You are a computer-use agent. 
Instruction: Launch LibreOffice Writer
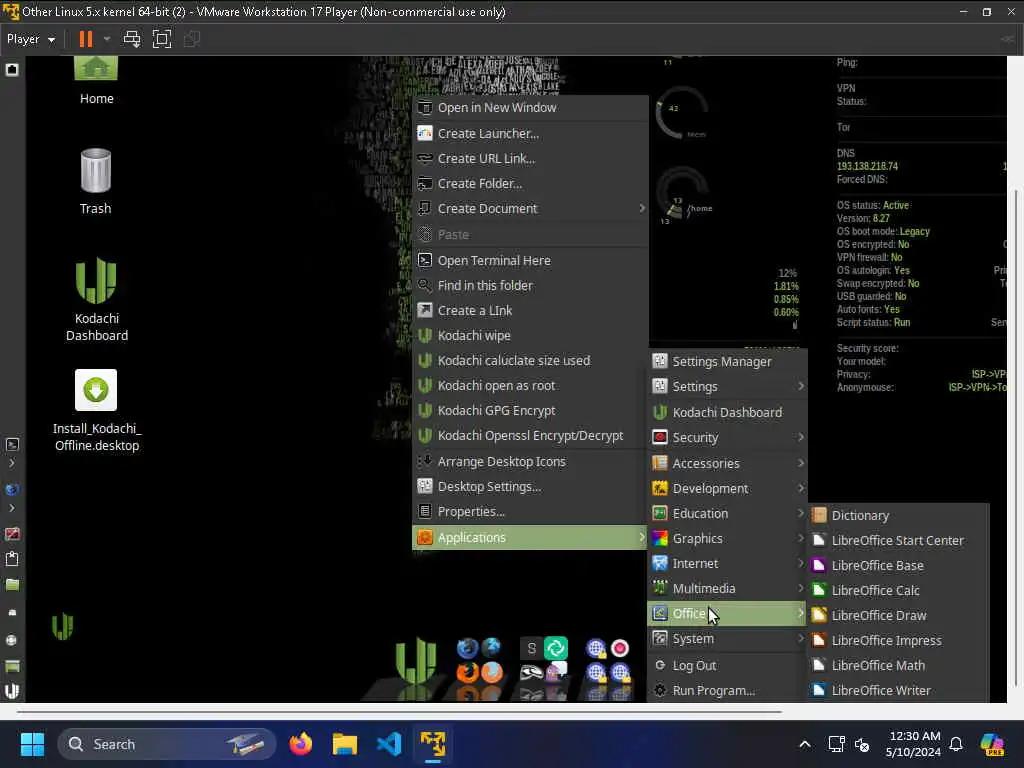tap(899, 690)
